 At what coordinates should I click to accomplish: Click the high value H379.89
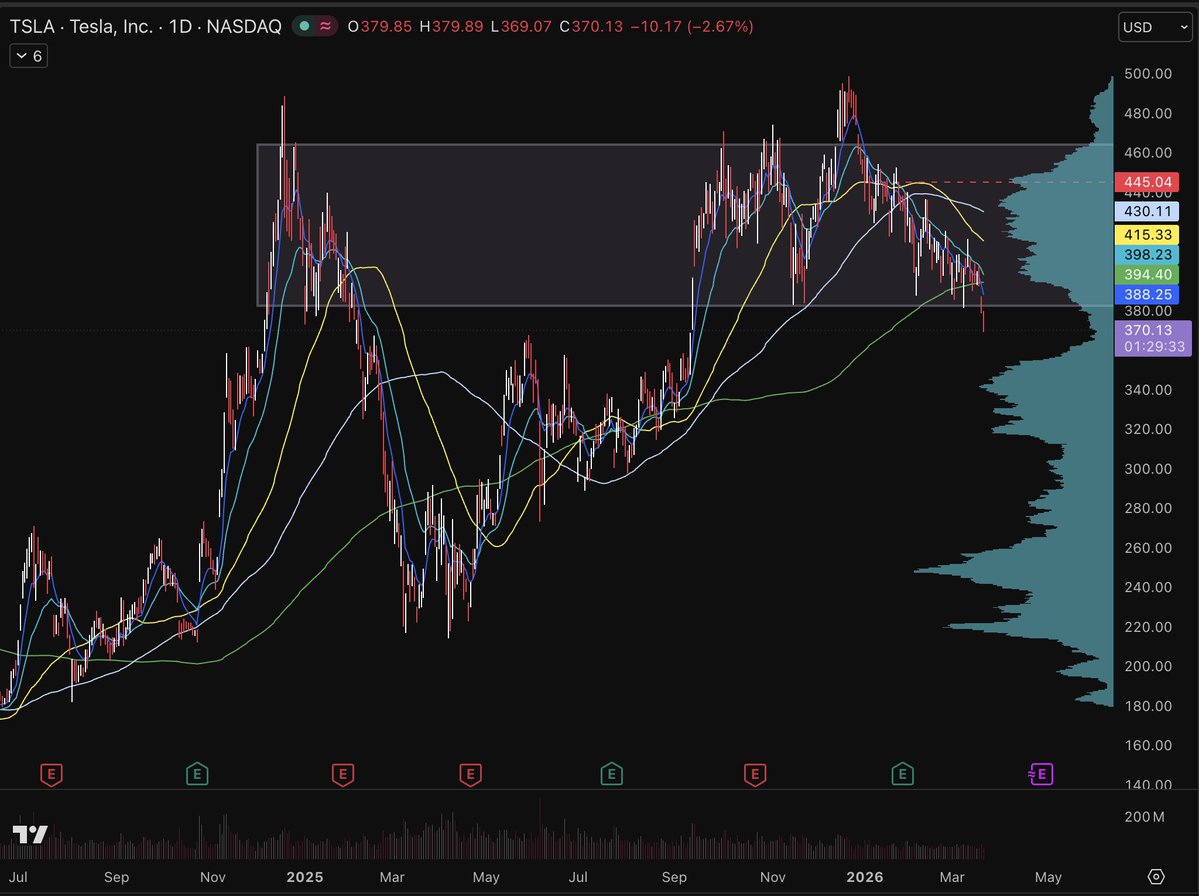tap(451, 27)
